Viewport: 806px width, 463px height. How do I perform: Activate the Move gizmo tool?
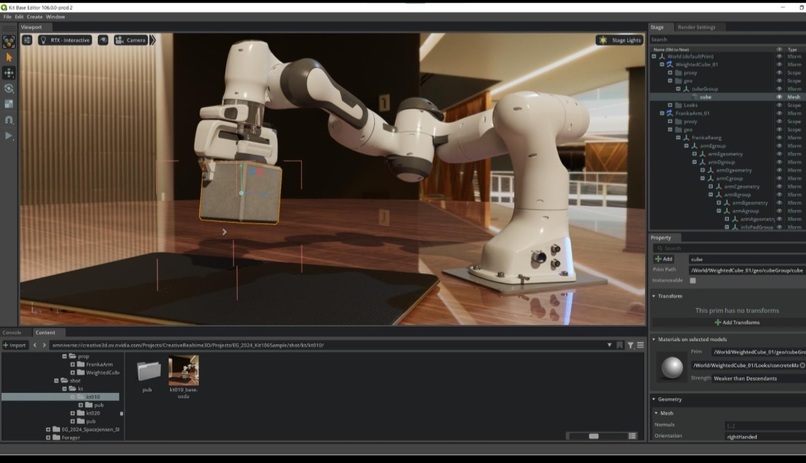9,73
